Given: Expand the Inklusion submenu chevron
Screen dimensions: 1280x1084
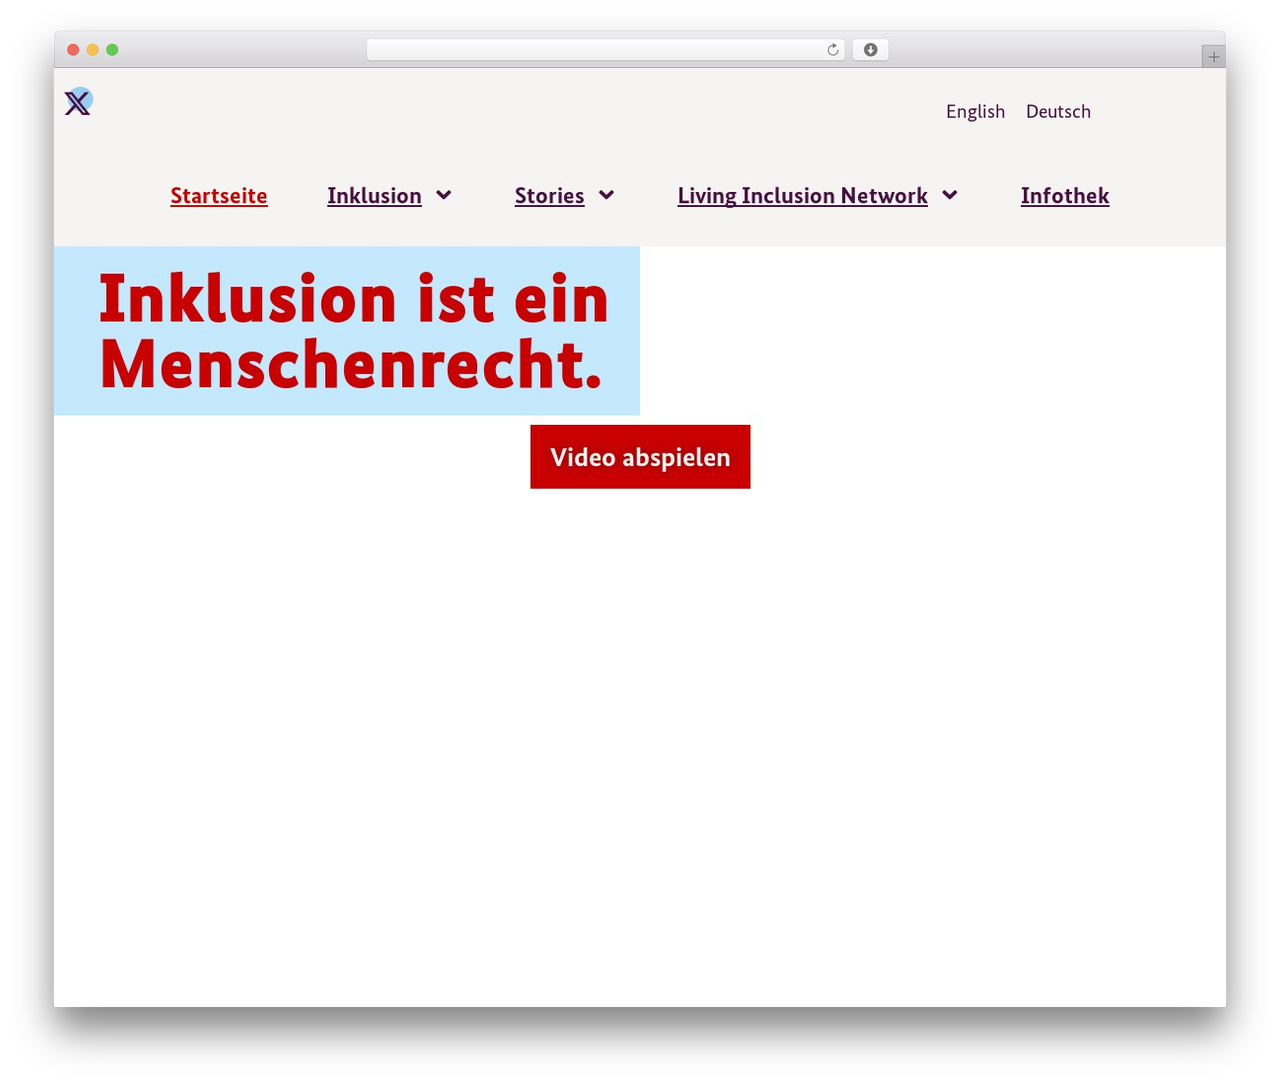Looking at the screenshot, I should pos(444,195).
